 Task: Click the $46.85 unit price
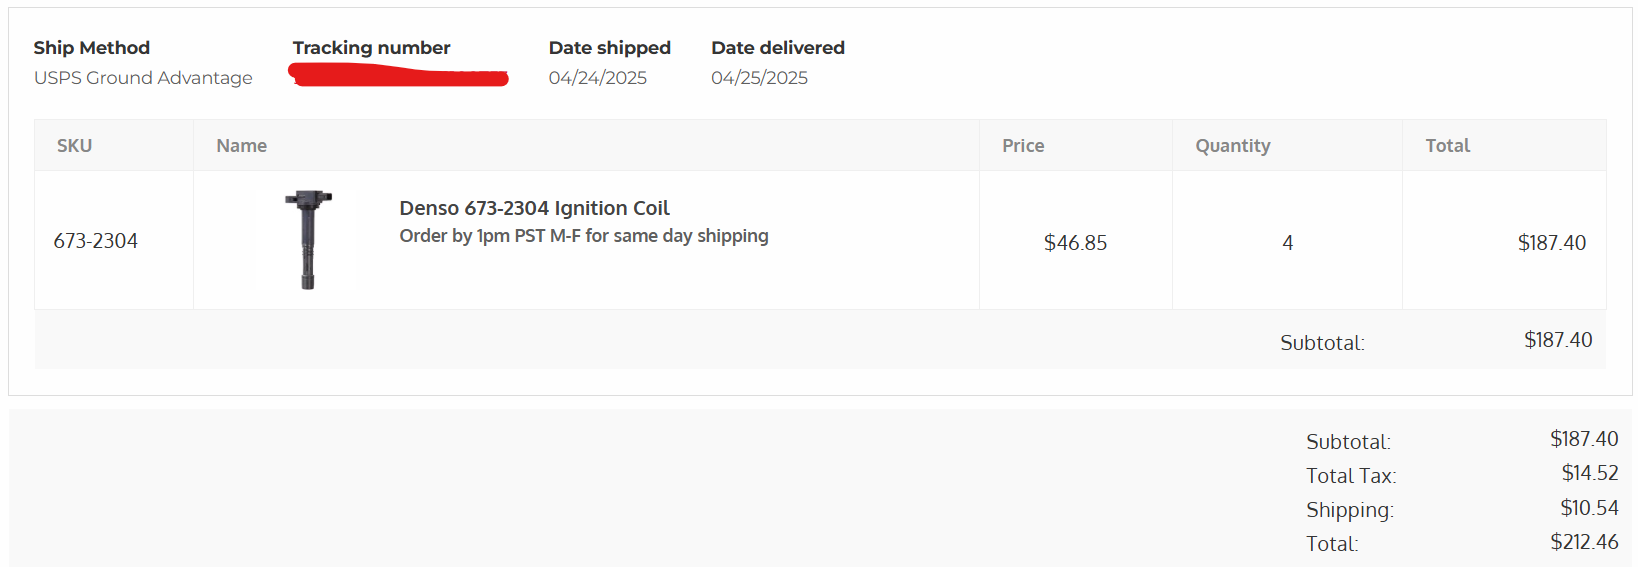click(x=1075, y=243)
